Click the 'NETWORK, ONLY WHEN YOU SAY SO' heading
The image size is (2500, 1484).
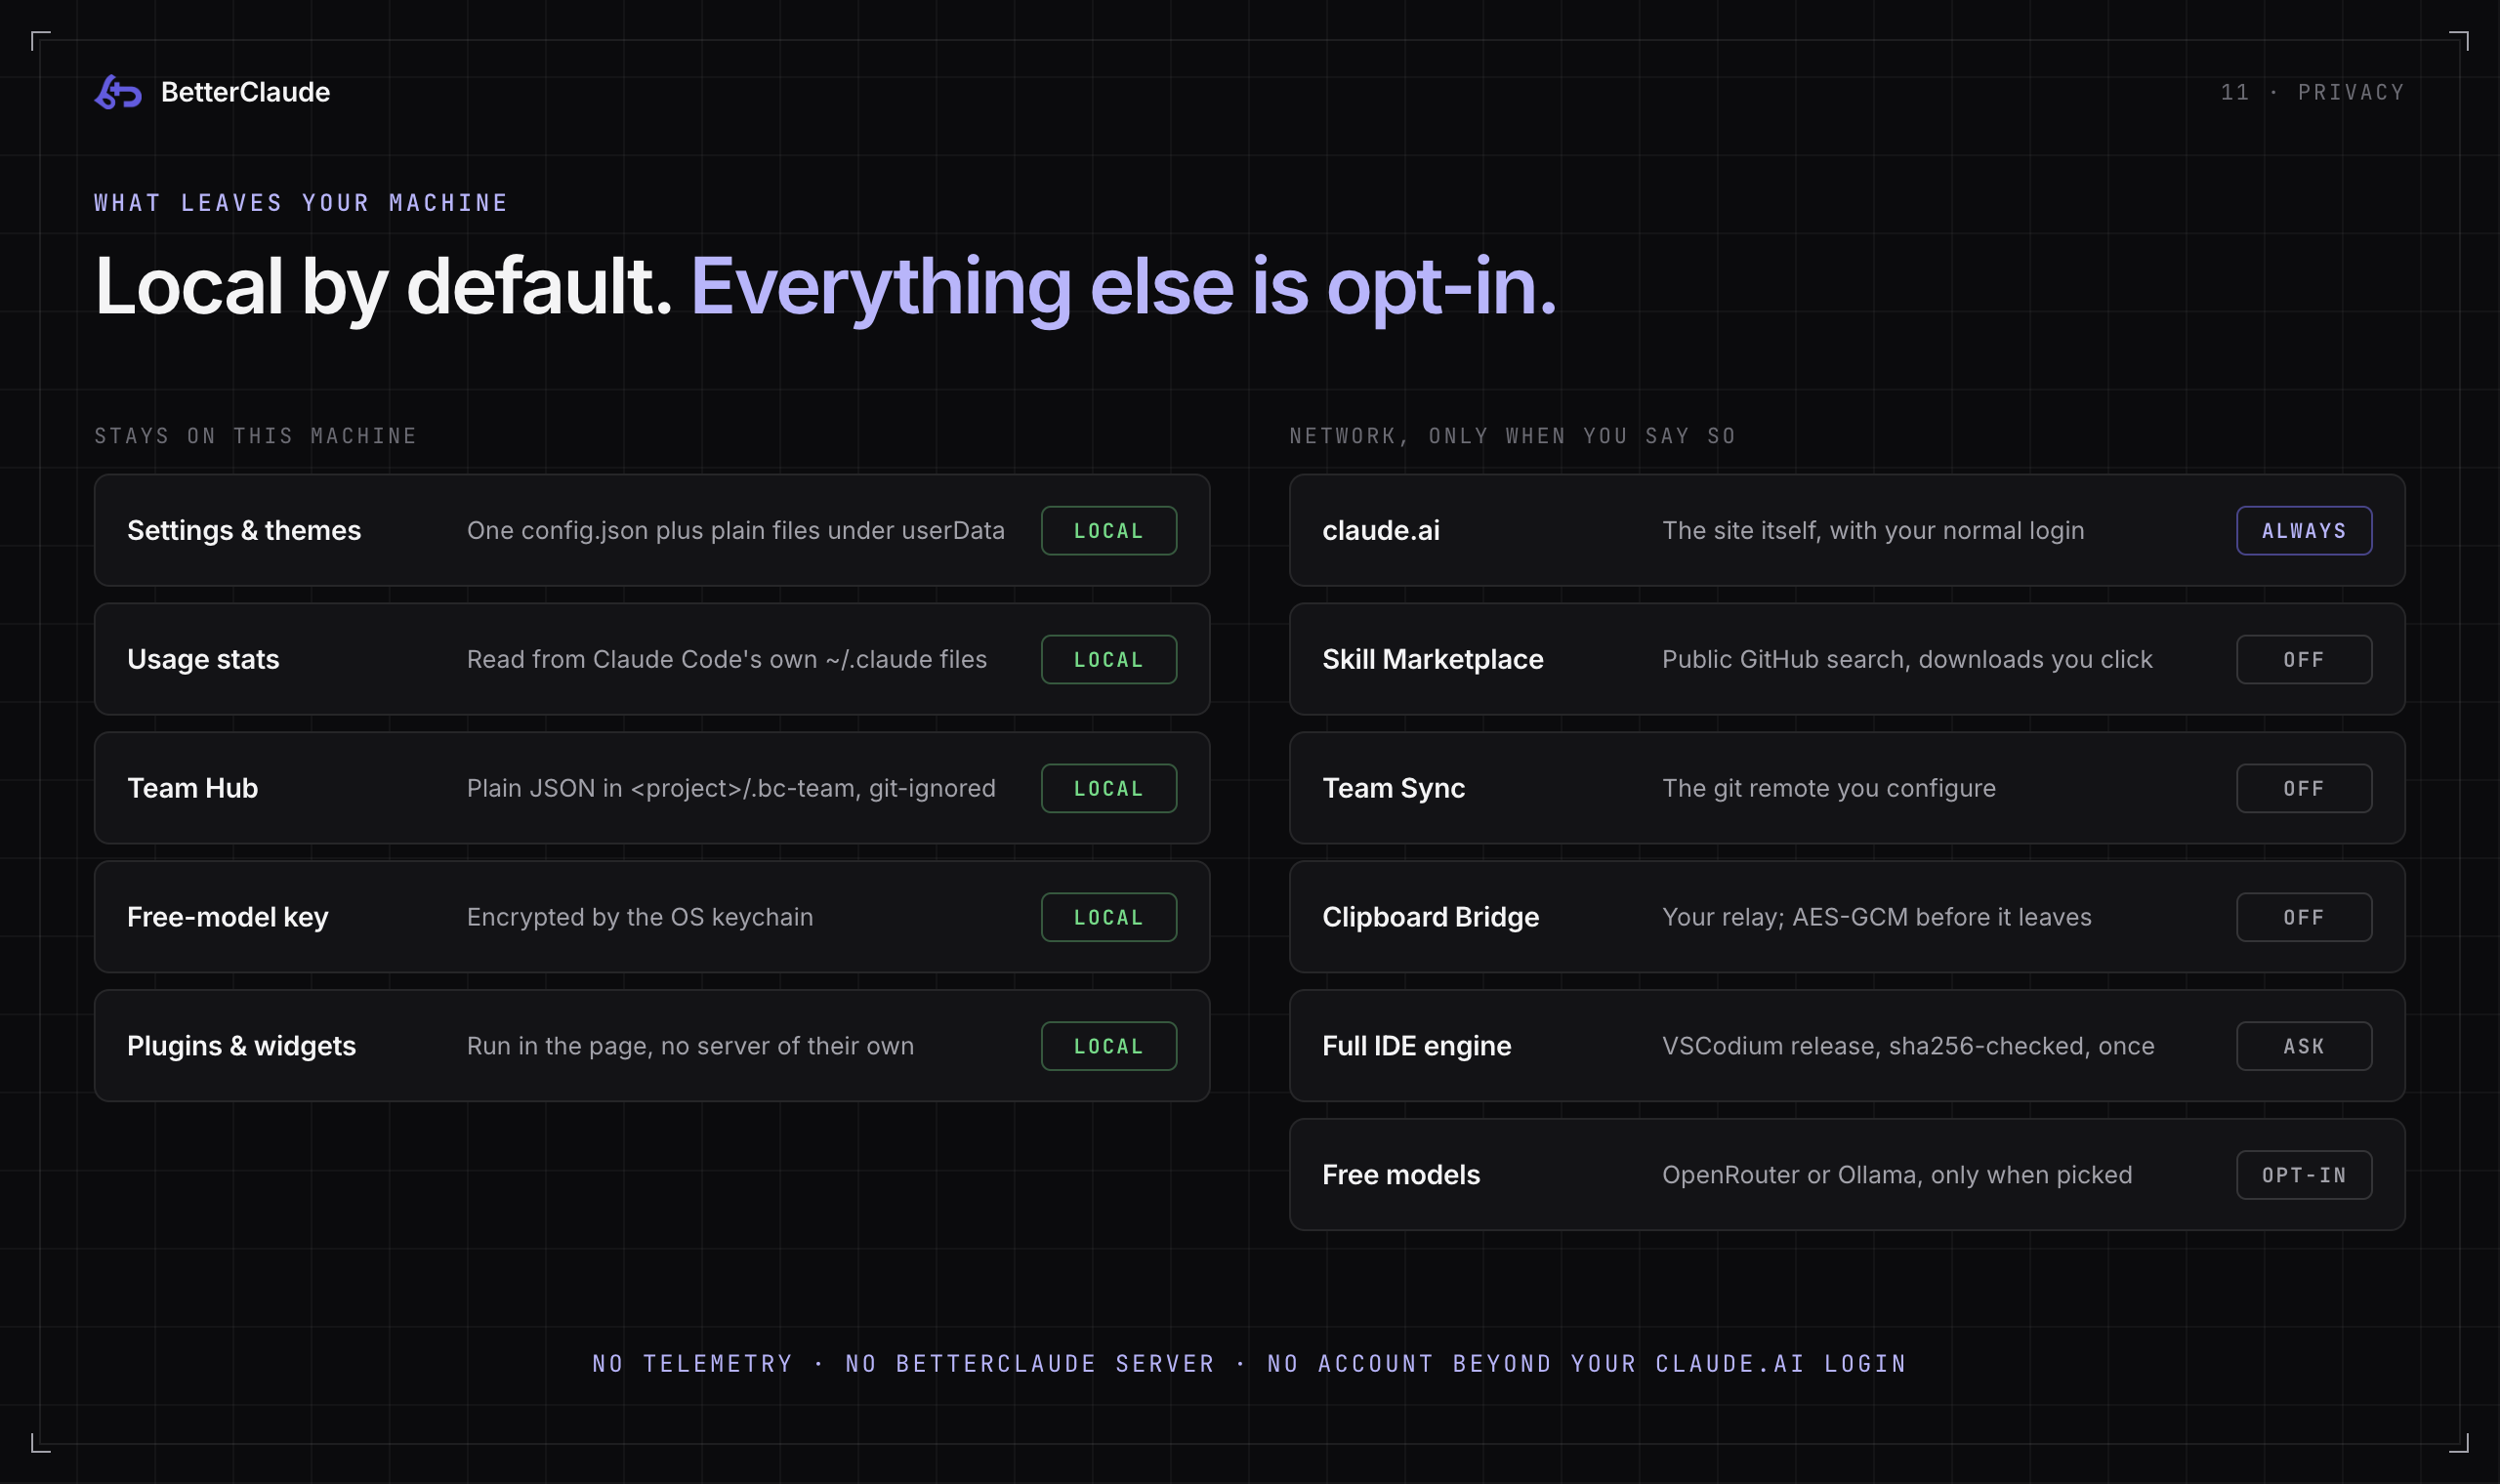(x=1512, y=436)
